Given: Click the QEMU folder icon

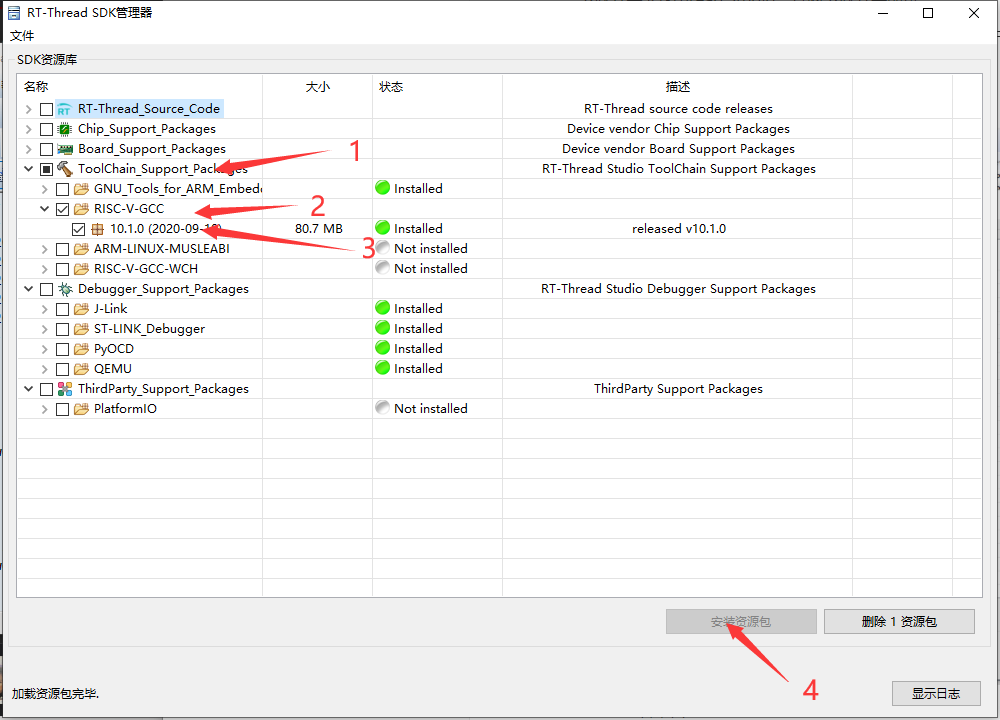Looking at the screenshot, I should (81, 369).
